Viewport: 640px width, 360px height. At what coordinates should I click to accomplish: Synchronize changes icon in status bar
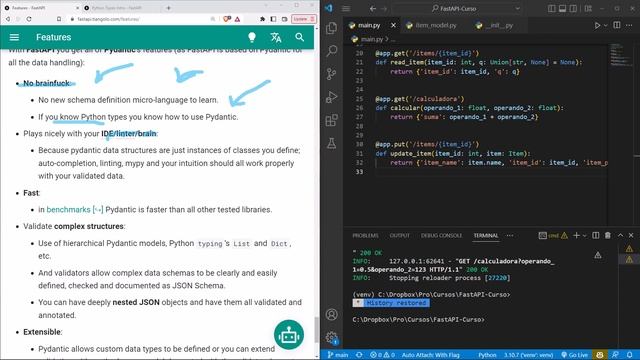[x=359, y=355]
